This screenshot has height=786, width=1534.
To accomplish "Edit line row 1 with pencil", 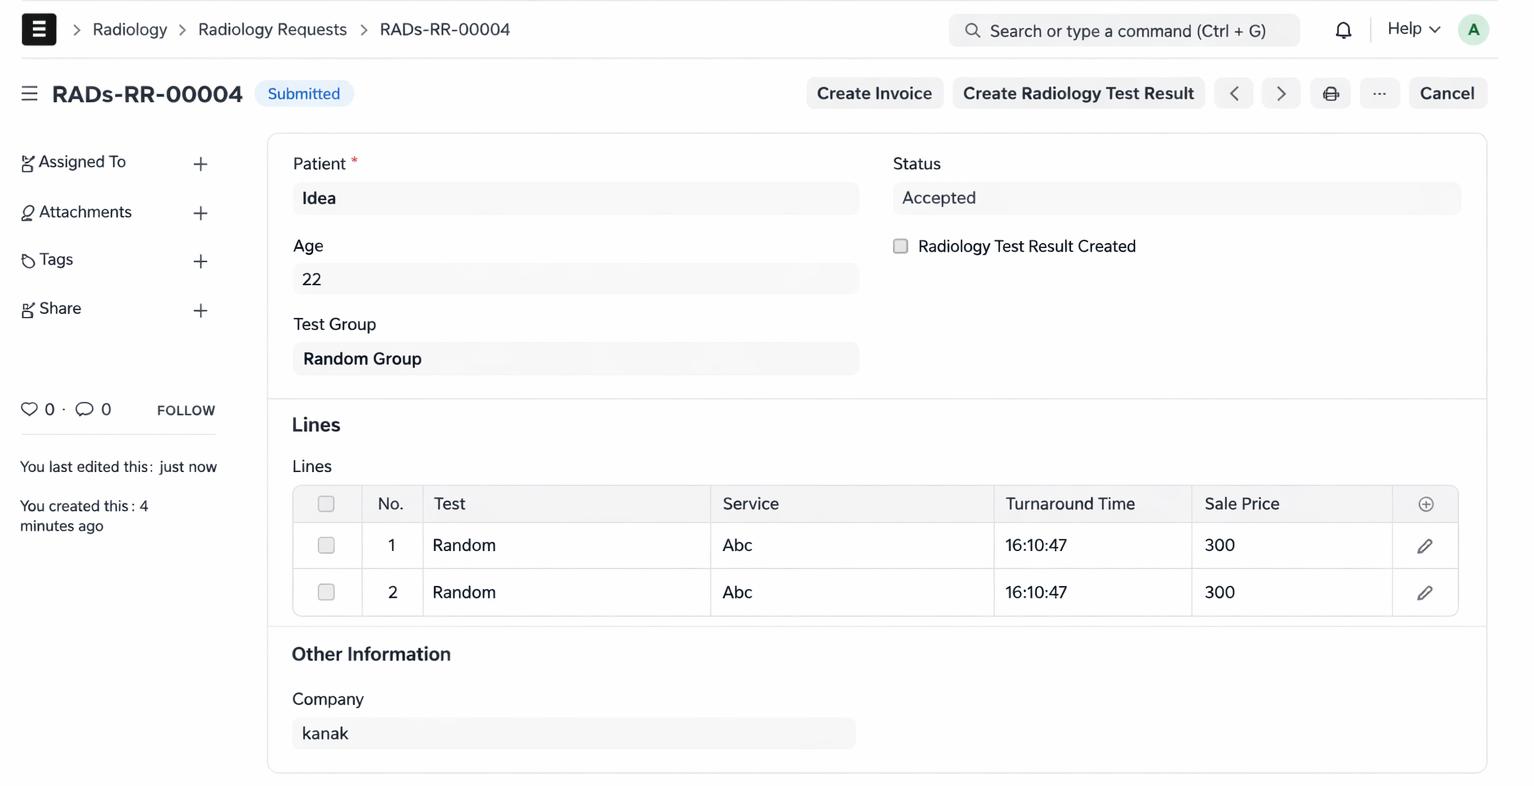I will pos(1425,546).
